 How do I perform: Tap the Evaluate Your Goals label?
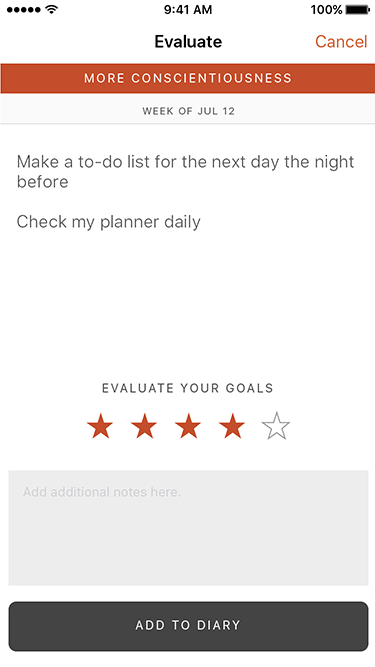coord(188,388)
